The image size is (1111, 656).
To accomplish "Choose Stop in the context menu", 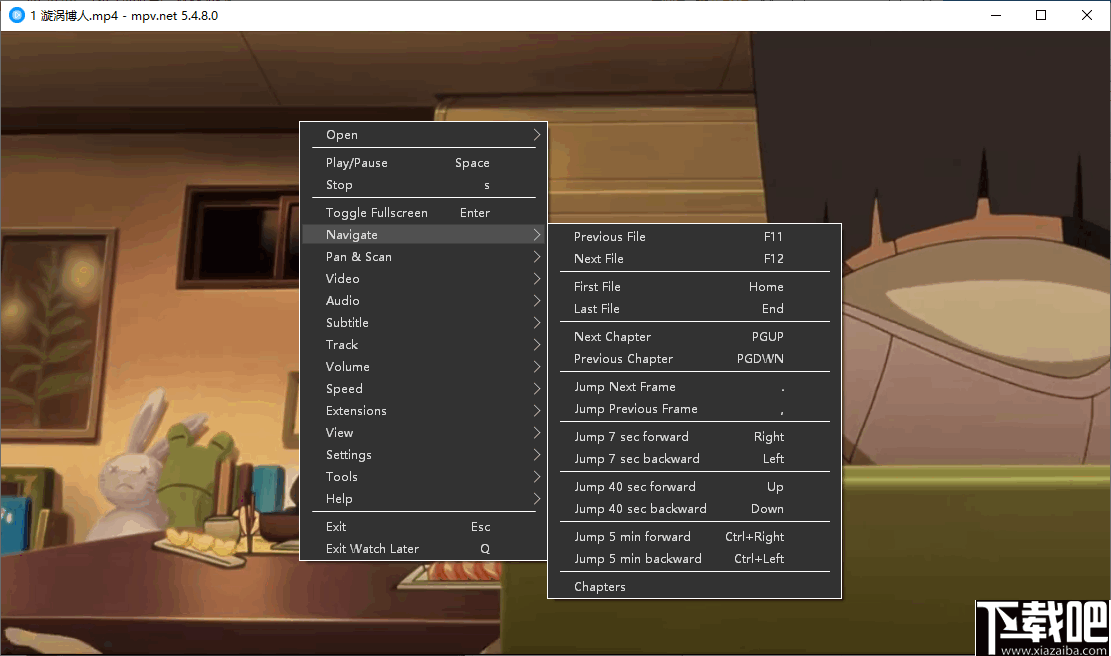I will 339,185.
